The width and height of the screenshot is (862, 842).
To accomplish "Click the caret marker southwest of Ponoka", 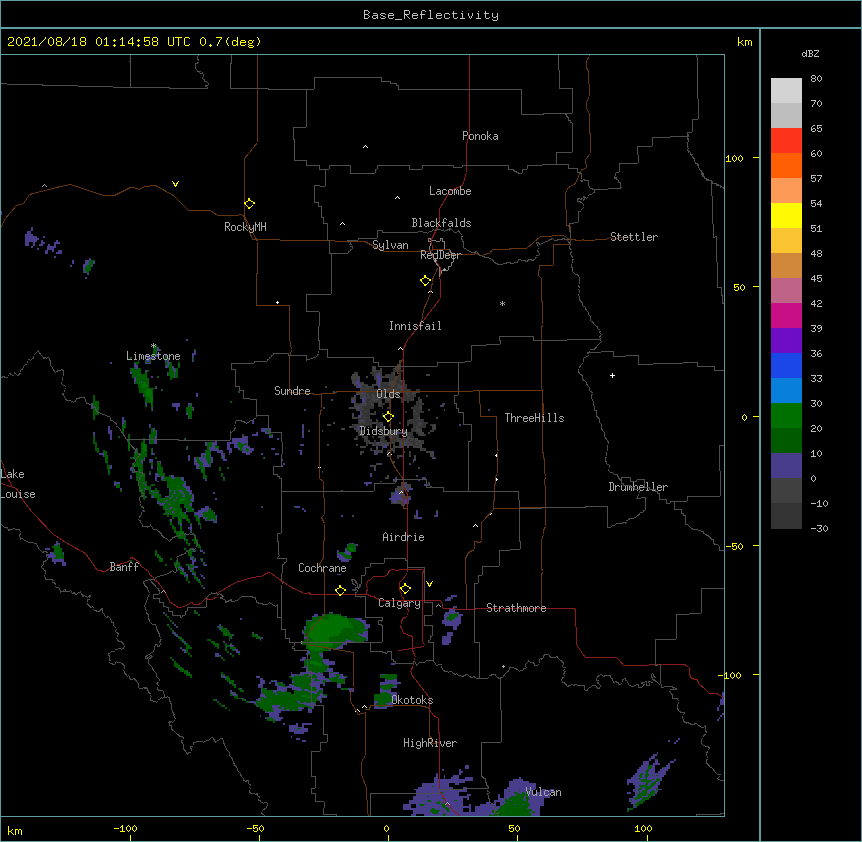I will [365, 147].
